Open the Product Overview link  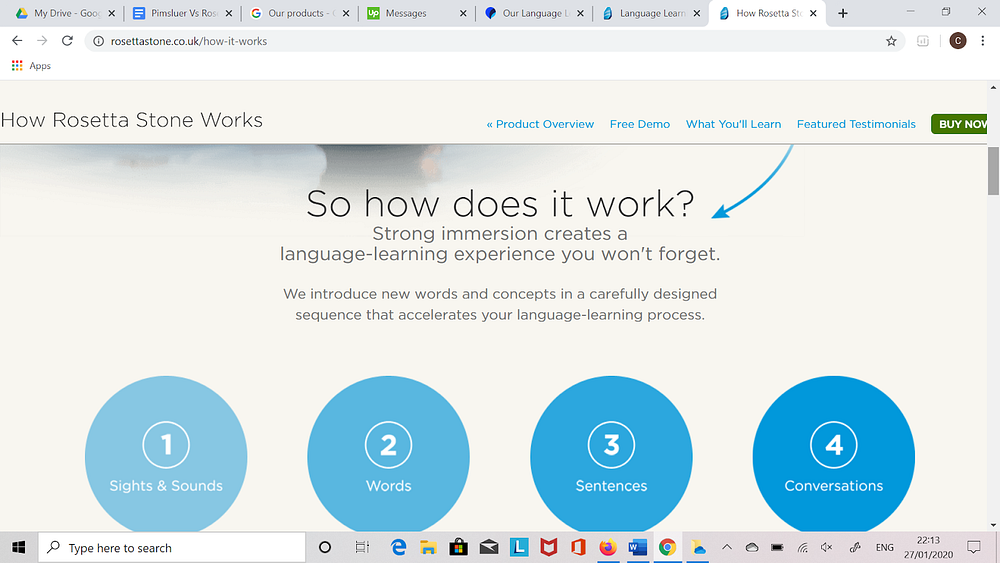coord(540,124)
